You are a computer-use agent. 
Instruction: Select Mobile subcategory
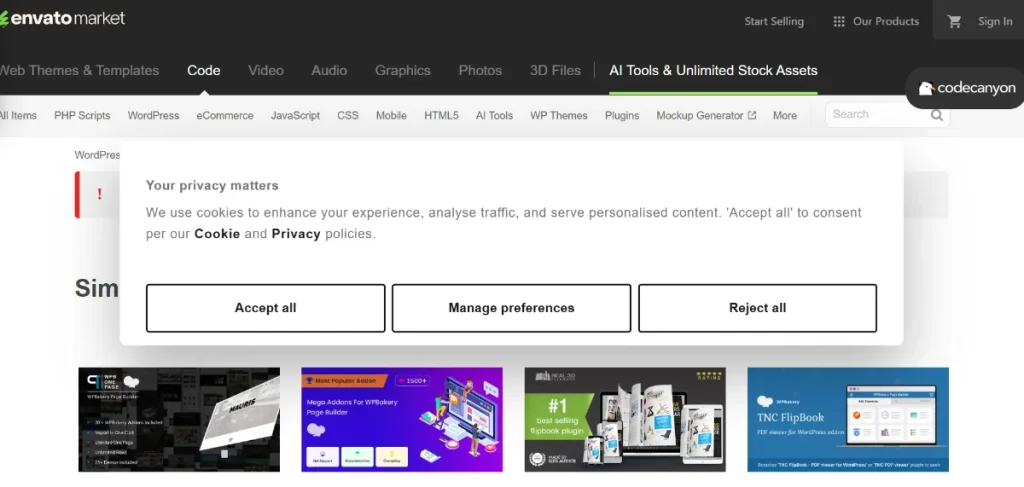point(391,116)
